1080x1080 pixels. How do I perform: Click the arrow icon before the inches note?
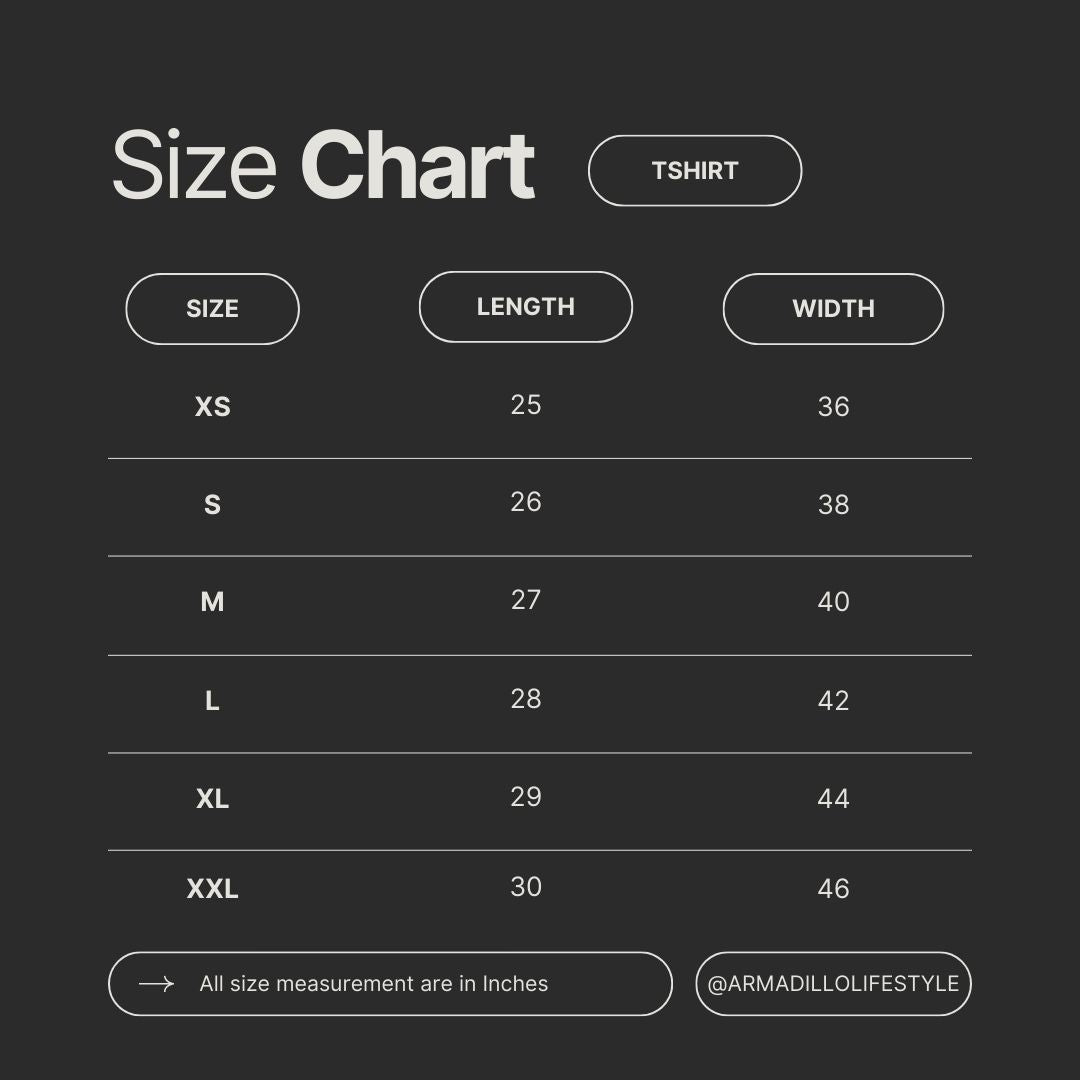pyautogui.click(x=156, y=984)
